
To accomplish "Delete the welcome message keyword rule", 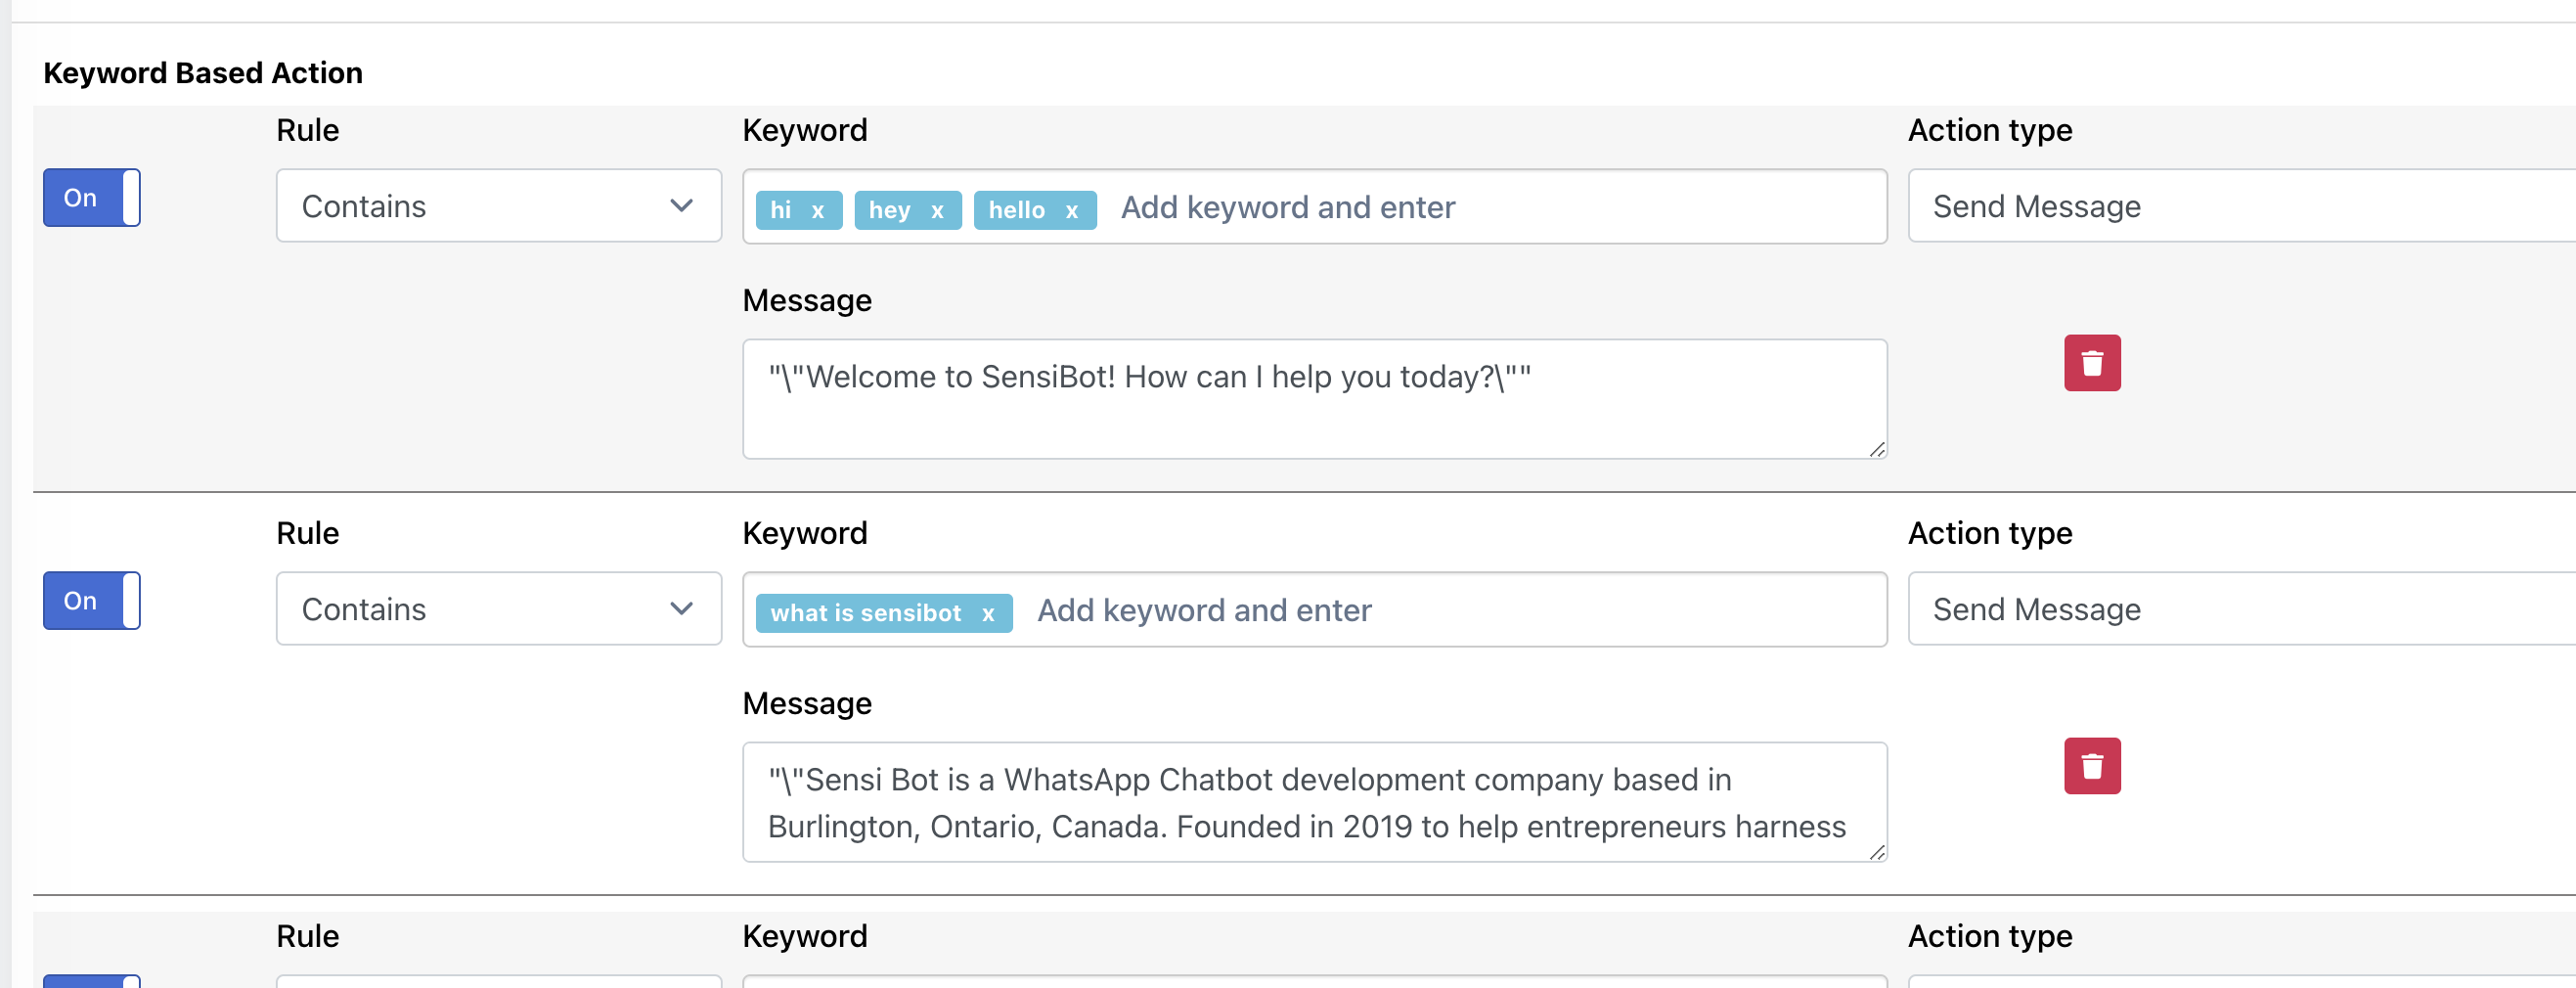I will pyautogui.click(x=2091, y=363).
